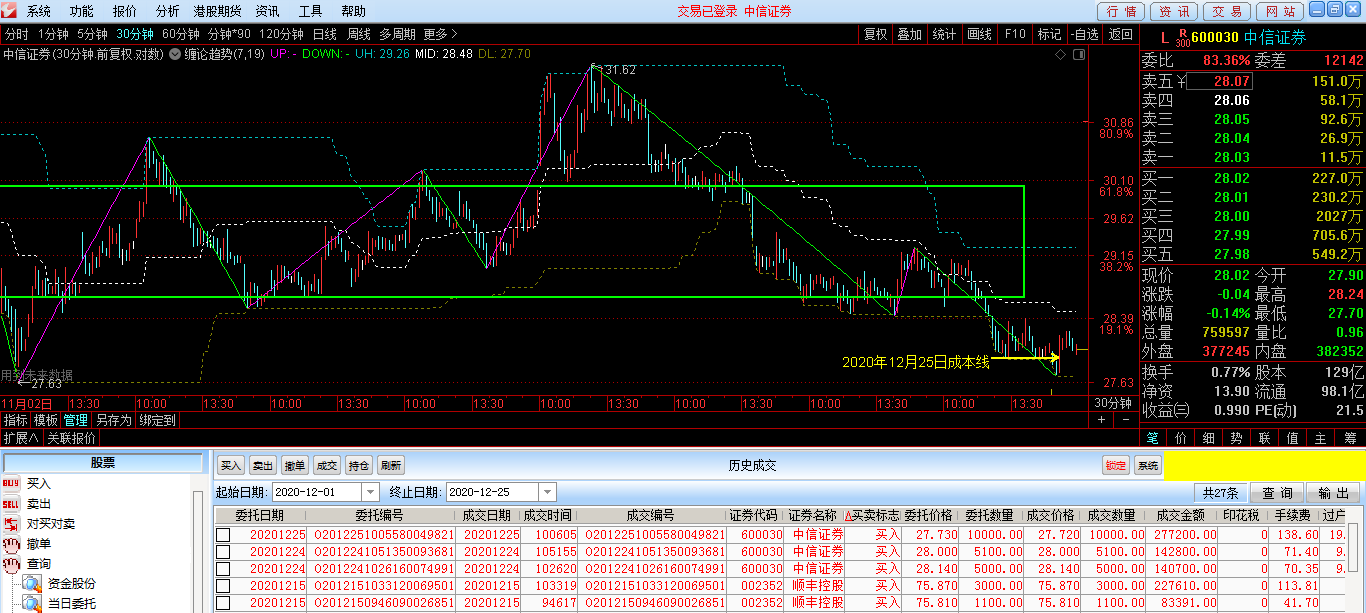Open indicator settings circle icon beside 缠论趋势
The height and width of the screenshot is (613, 1366).
tap(176, 54)
